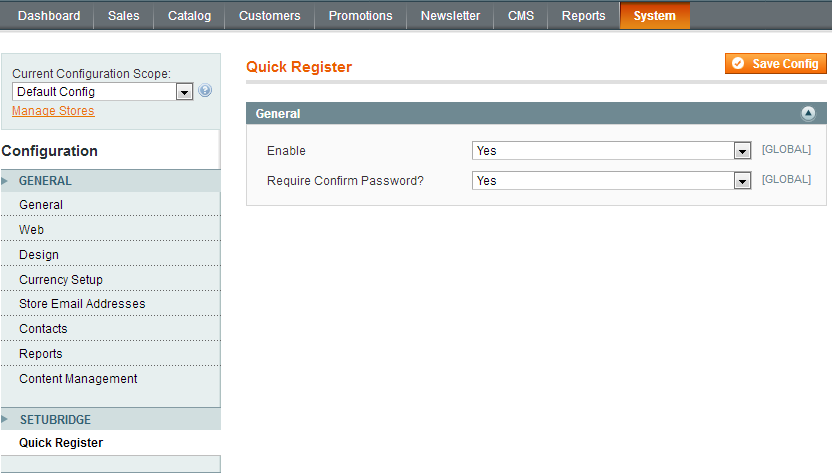Viewport: 832px width, 473px height.
Task: Open the Customers menu
Action: [270, 16]
